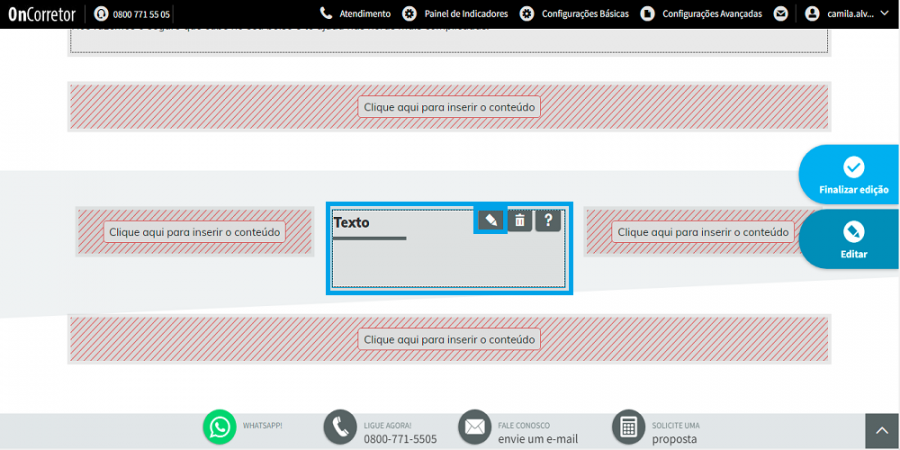
Task: Click Solicite uma proposta link
Action: [x=676, y=433]
